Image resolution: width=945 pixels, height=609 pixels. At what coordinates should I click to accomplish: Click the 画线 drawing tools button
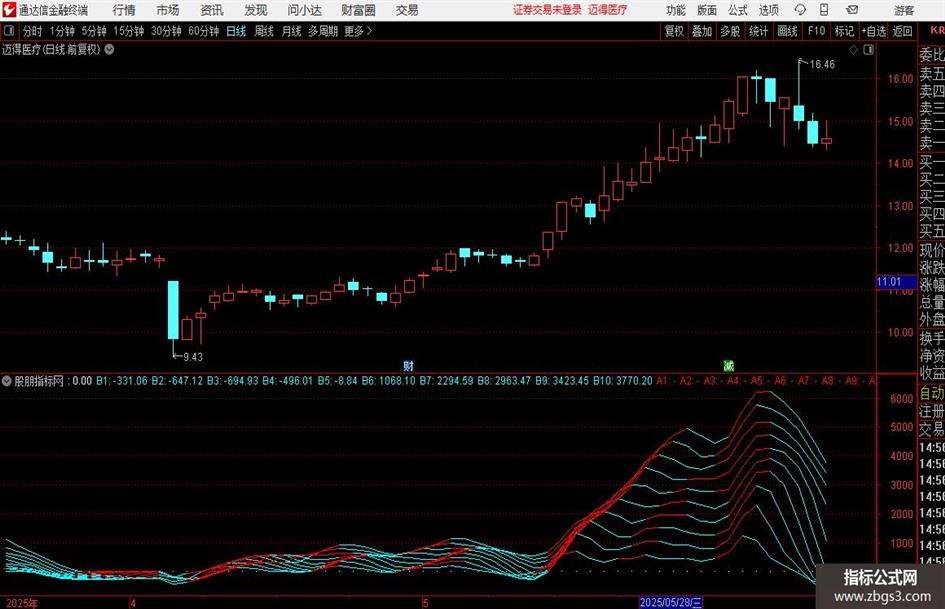787,31
